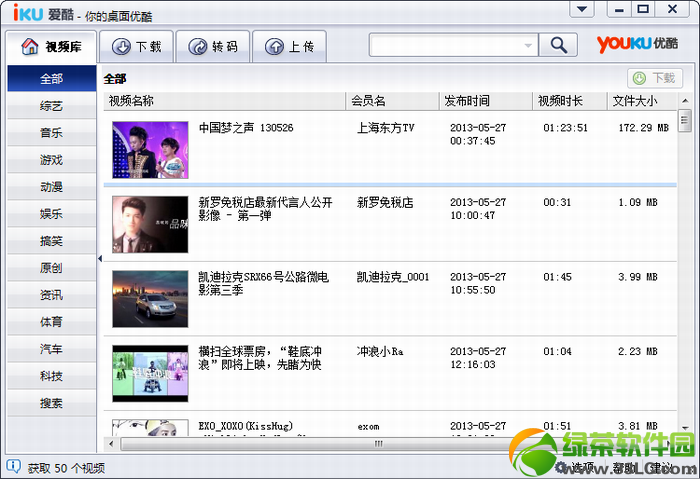
Task: Click the title 横扫全球票房 鞋底冲浪
Action: 260,358
